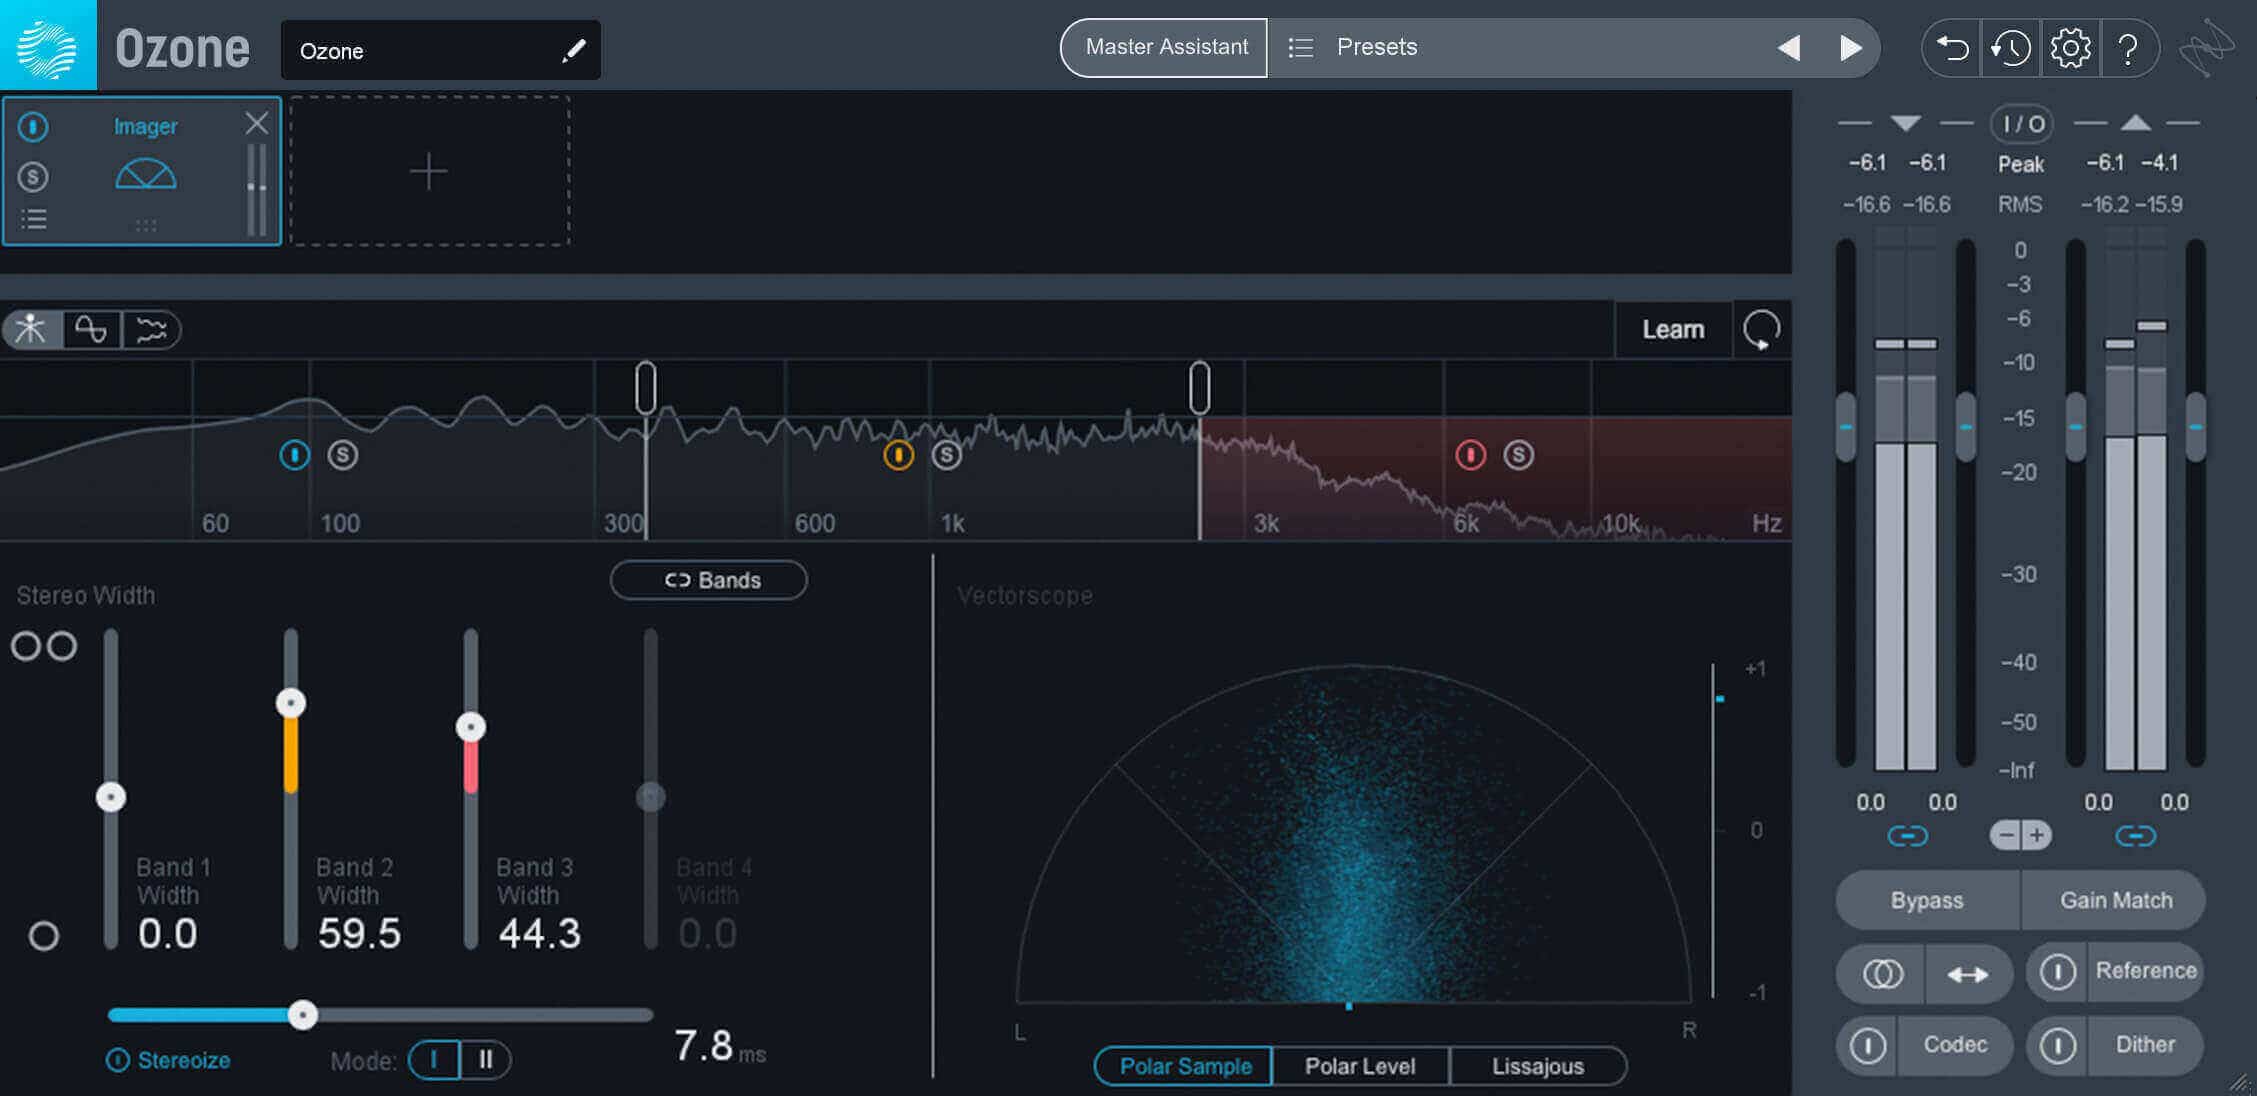Open the Dither panel
The width and height of the screenshot is (2257, 1096).
pyautogui.click(x=2145, y=1045)
